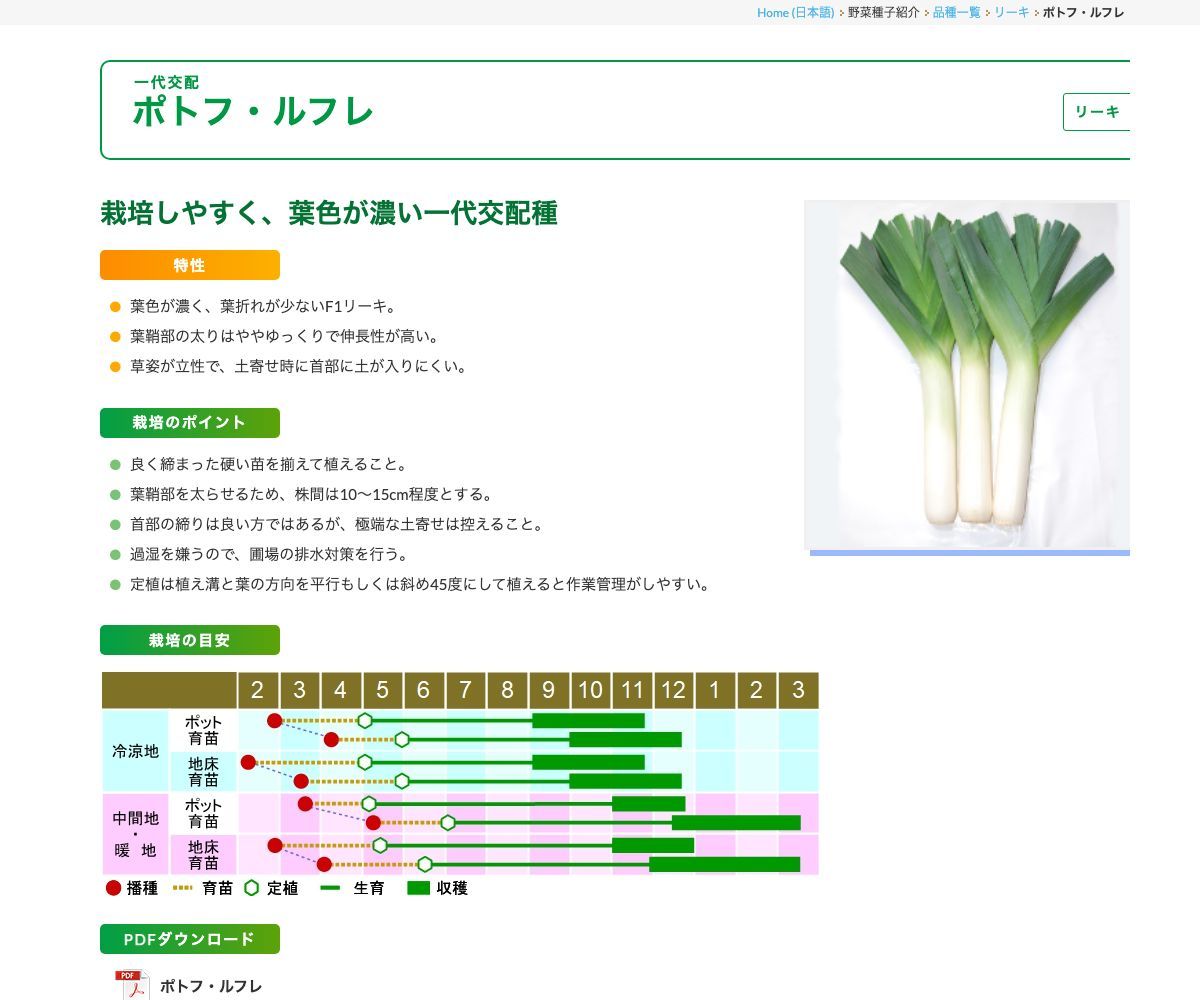Click the red 播種 legend icon
This screenshot has width=1200, height=1000.
point(114,888)
